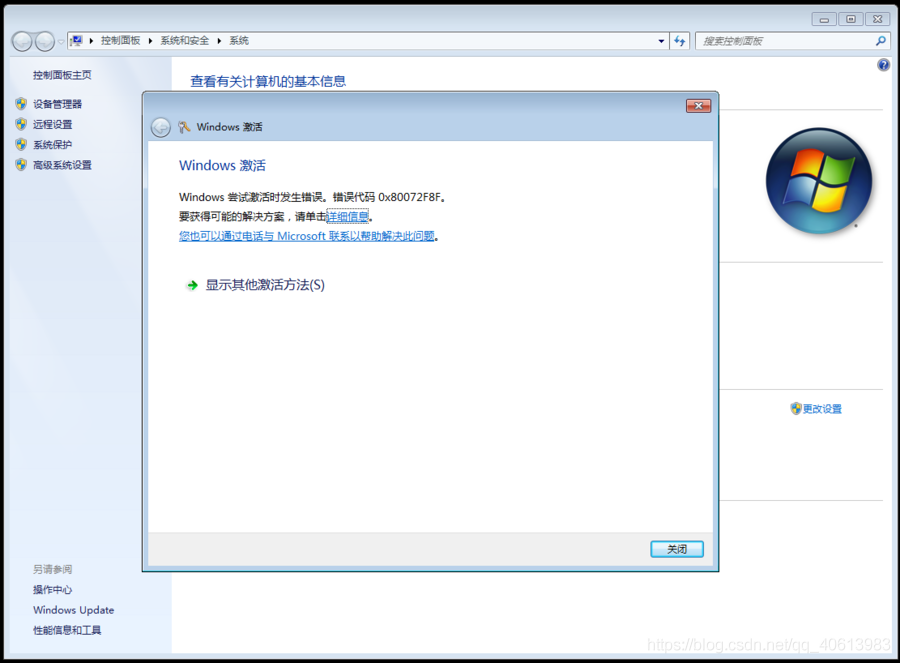Viewport: 900px width, 663px height.
Task: Click the 更改设置 link
Action: click(x=821, y=408)
